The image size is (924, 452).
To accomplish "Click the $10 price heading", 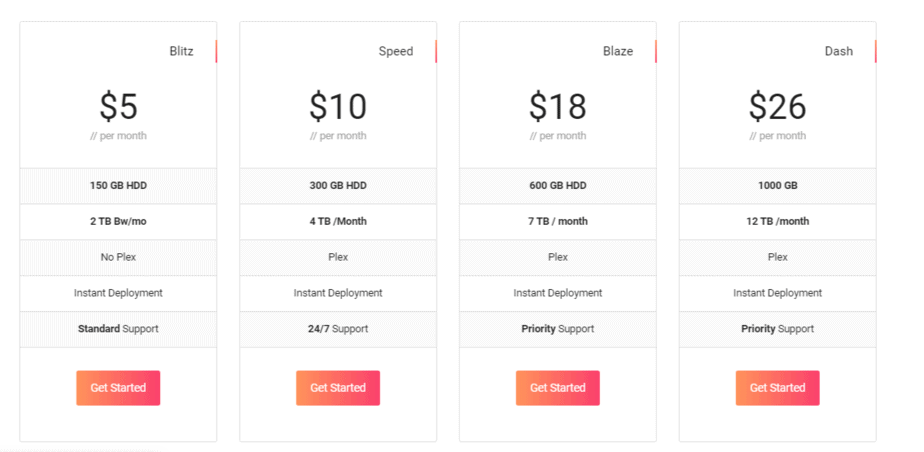I will (x=338, y=106).
